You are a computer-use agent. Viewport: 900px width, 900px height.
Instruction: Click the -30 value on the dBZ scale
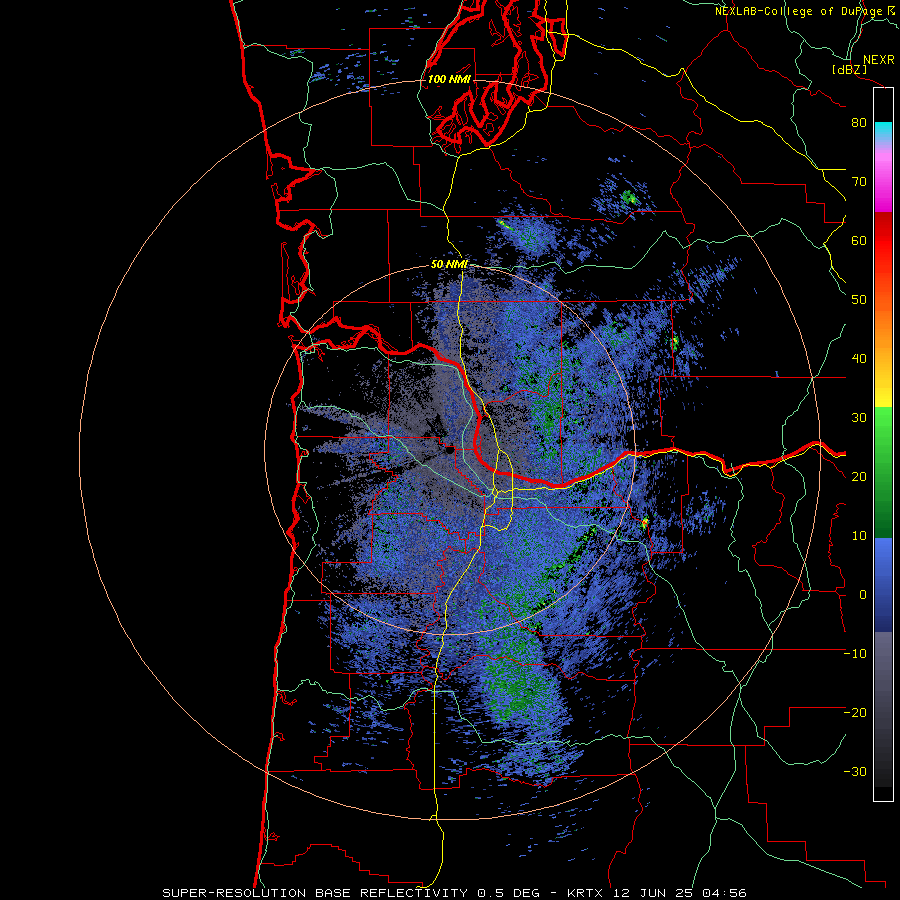click(x=855, y=772)
